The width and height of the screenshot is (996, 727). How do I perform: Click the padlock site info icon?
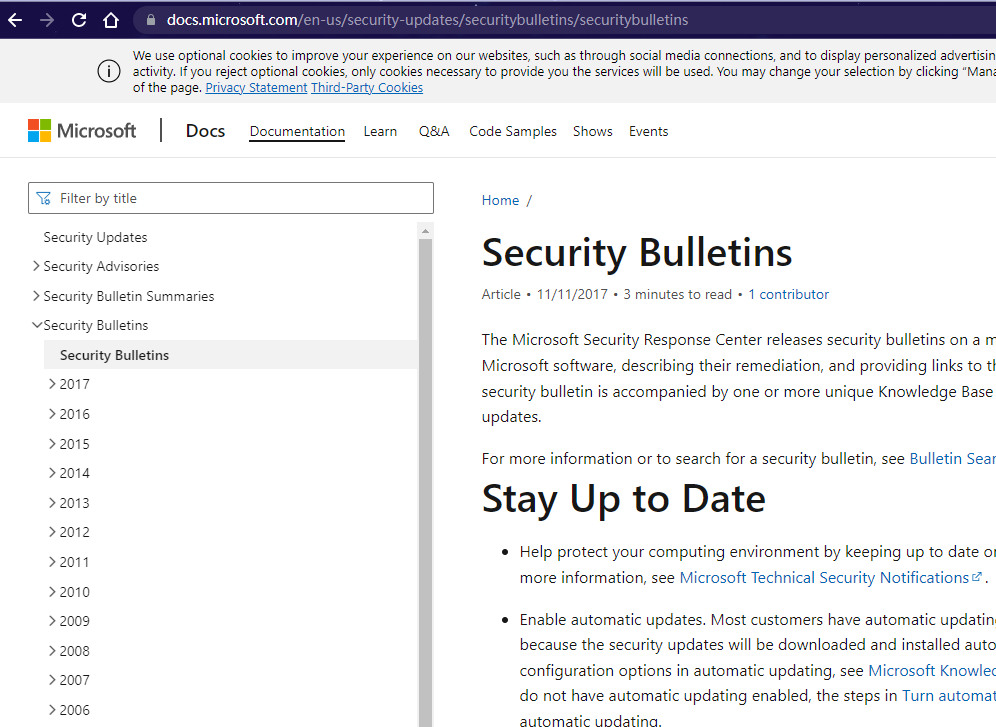[x=151, y=20]
